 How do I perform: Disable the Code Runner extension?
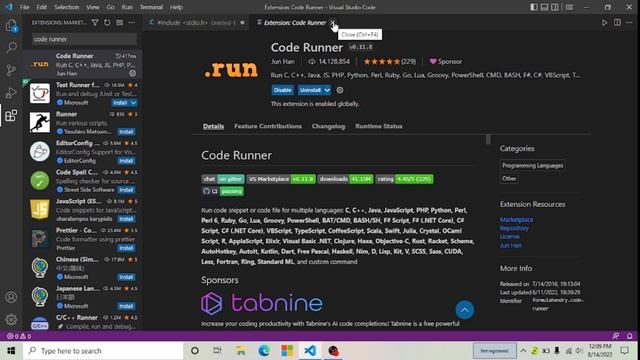[x=282, y=90]
